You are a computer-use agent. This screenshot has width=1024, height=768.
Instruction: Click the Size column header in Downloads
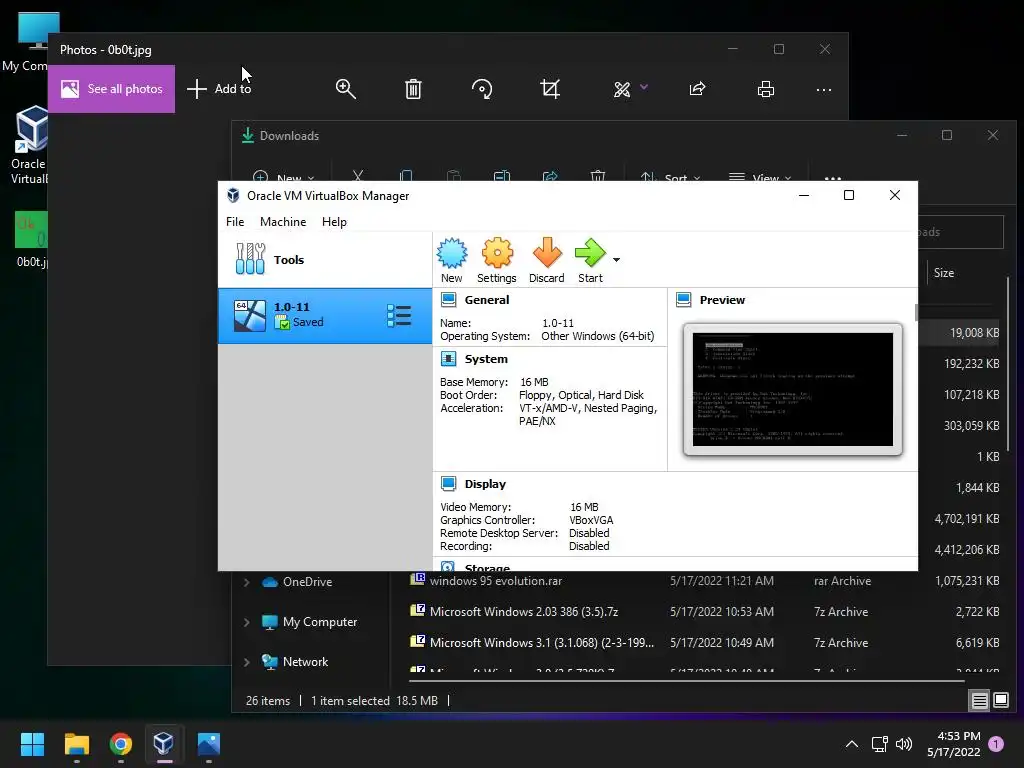tap(944, 273)
